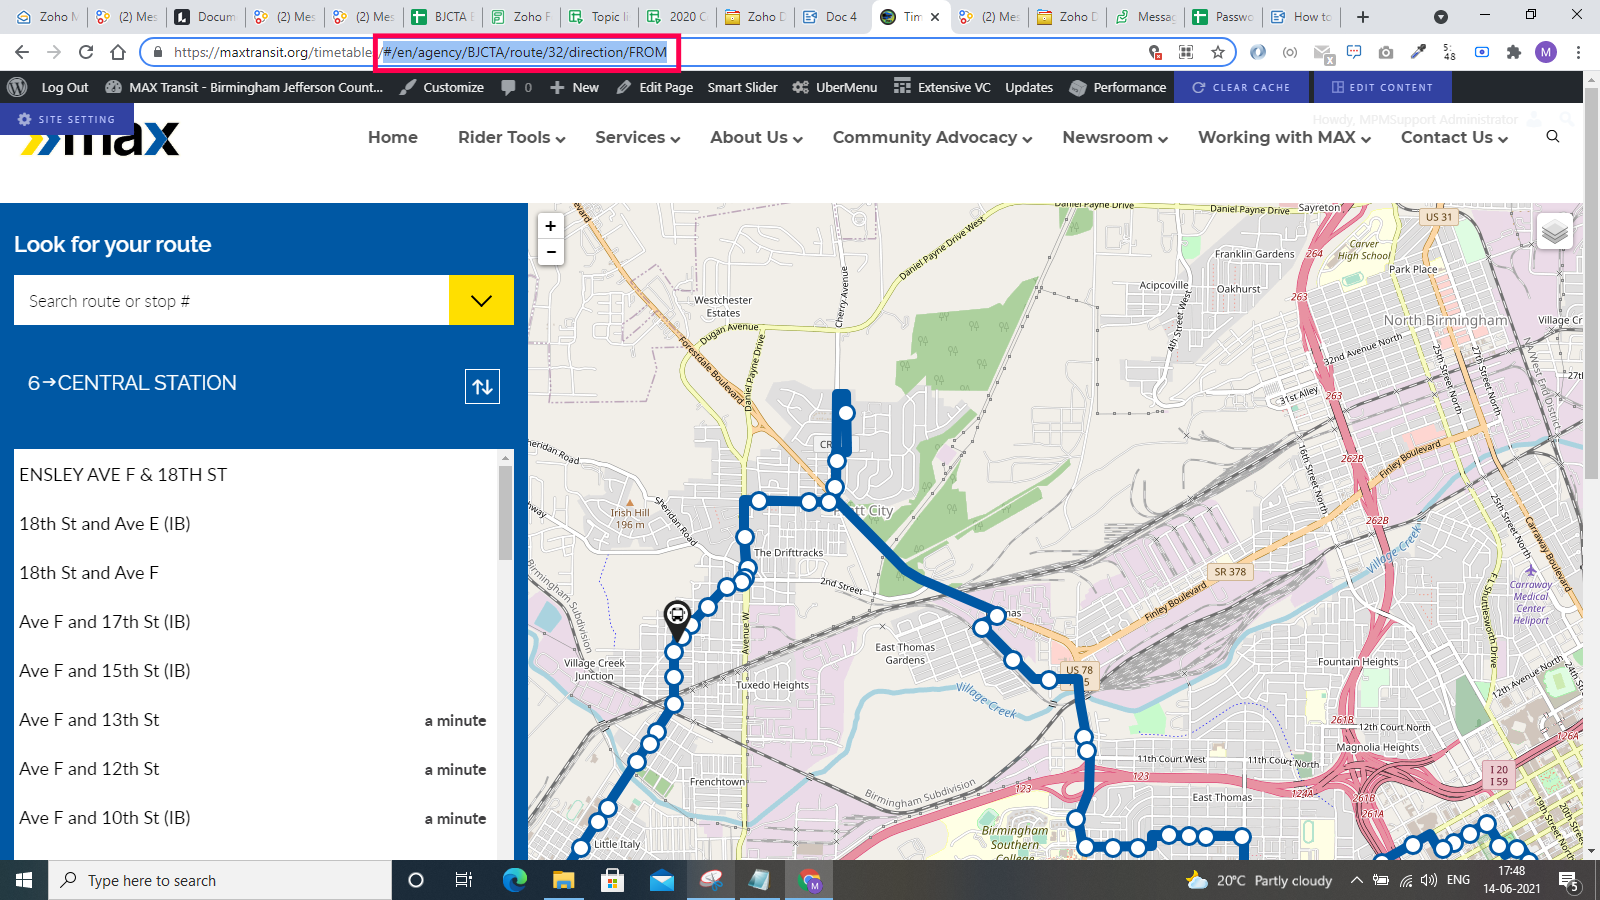Select stop Ave F and 13th St
The image size is (1600, 900).
click(x=89, y=720)
